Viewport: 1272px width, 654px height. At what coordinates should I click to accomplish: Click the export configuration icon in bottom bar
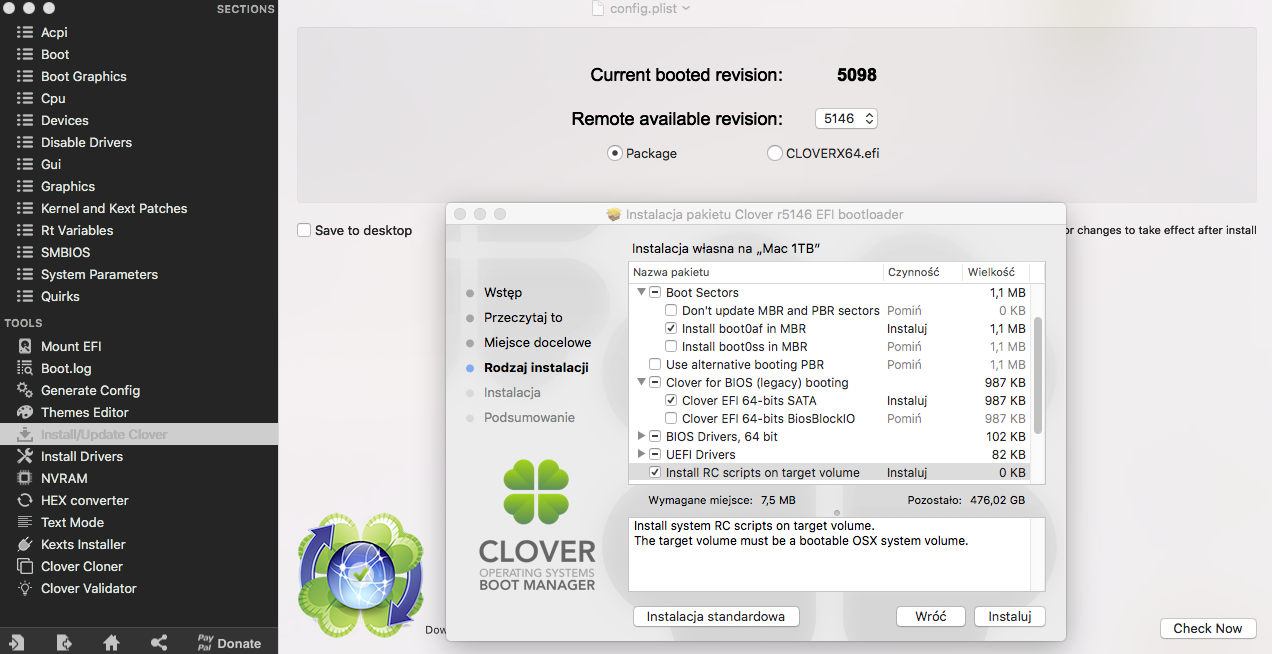(64, 642)
